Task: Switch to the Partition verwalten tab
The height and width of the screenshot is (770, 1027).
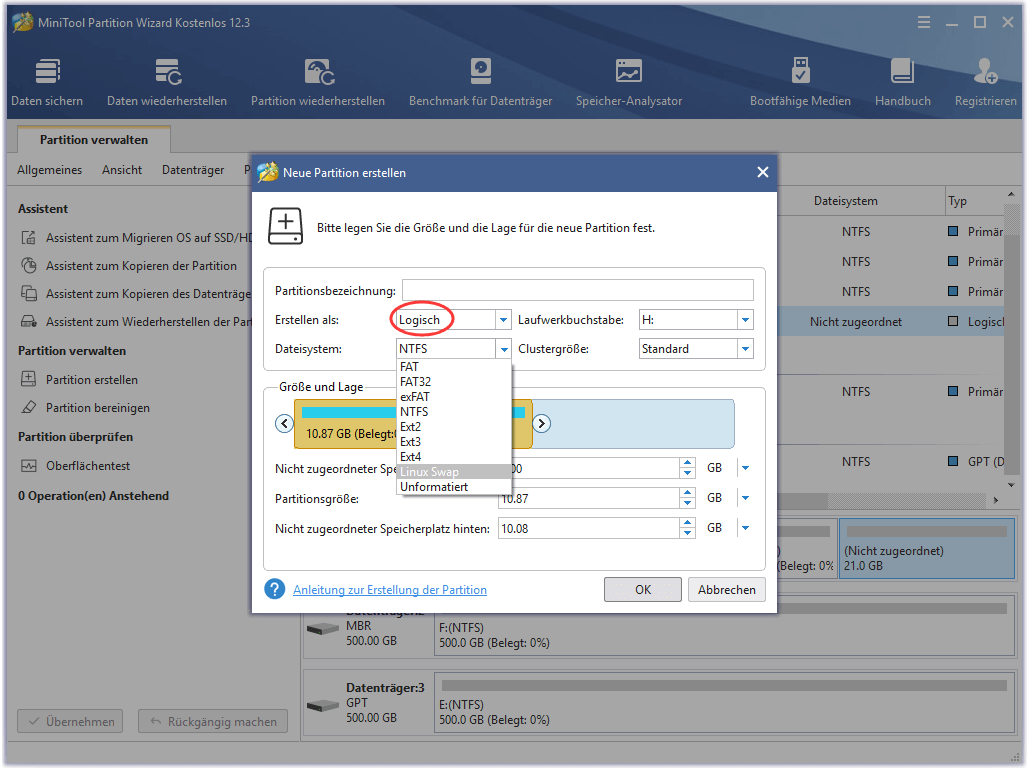Action: (x=94, y=140)
